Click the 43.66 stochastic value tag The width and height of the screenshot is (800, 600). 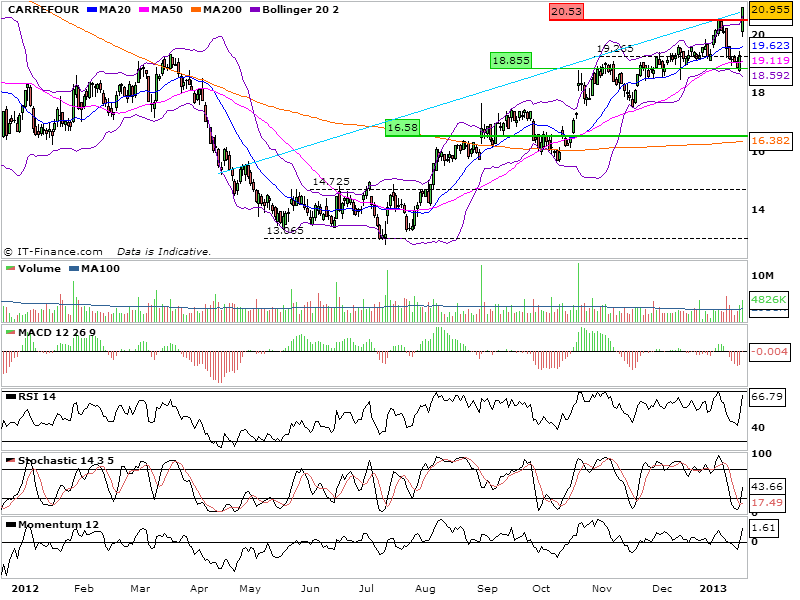click(x=767, y=486)
